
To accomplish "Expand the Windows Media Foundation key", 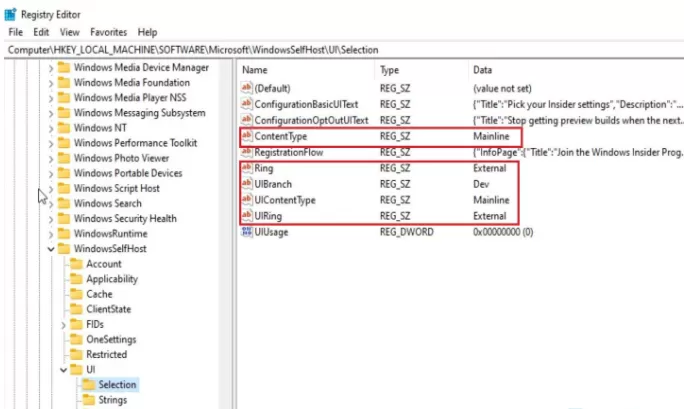I will pyautogui.click(x=51, y=83).
